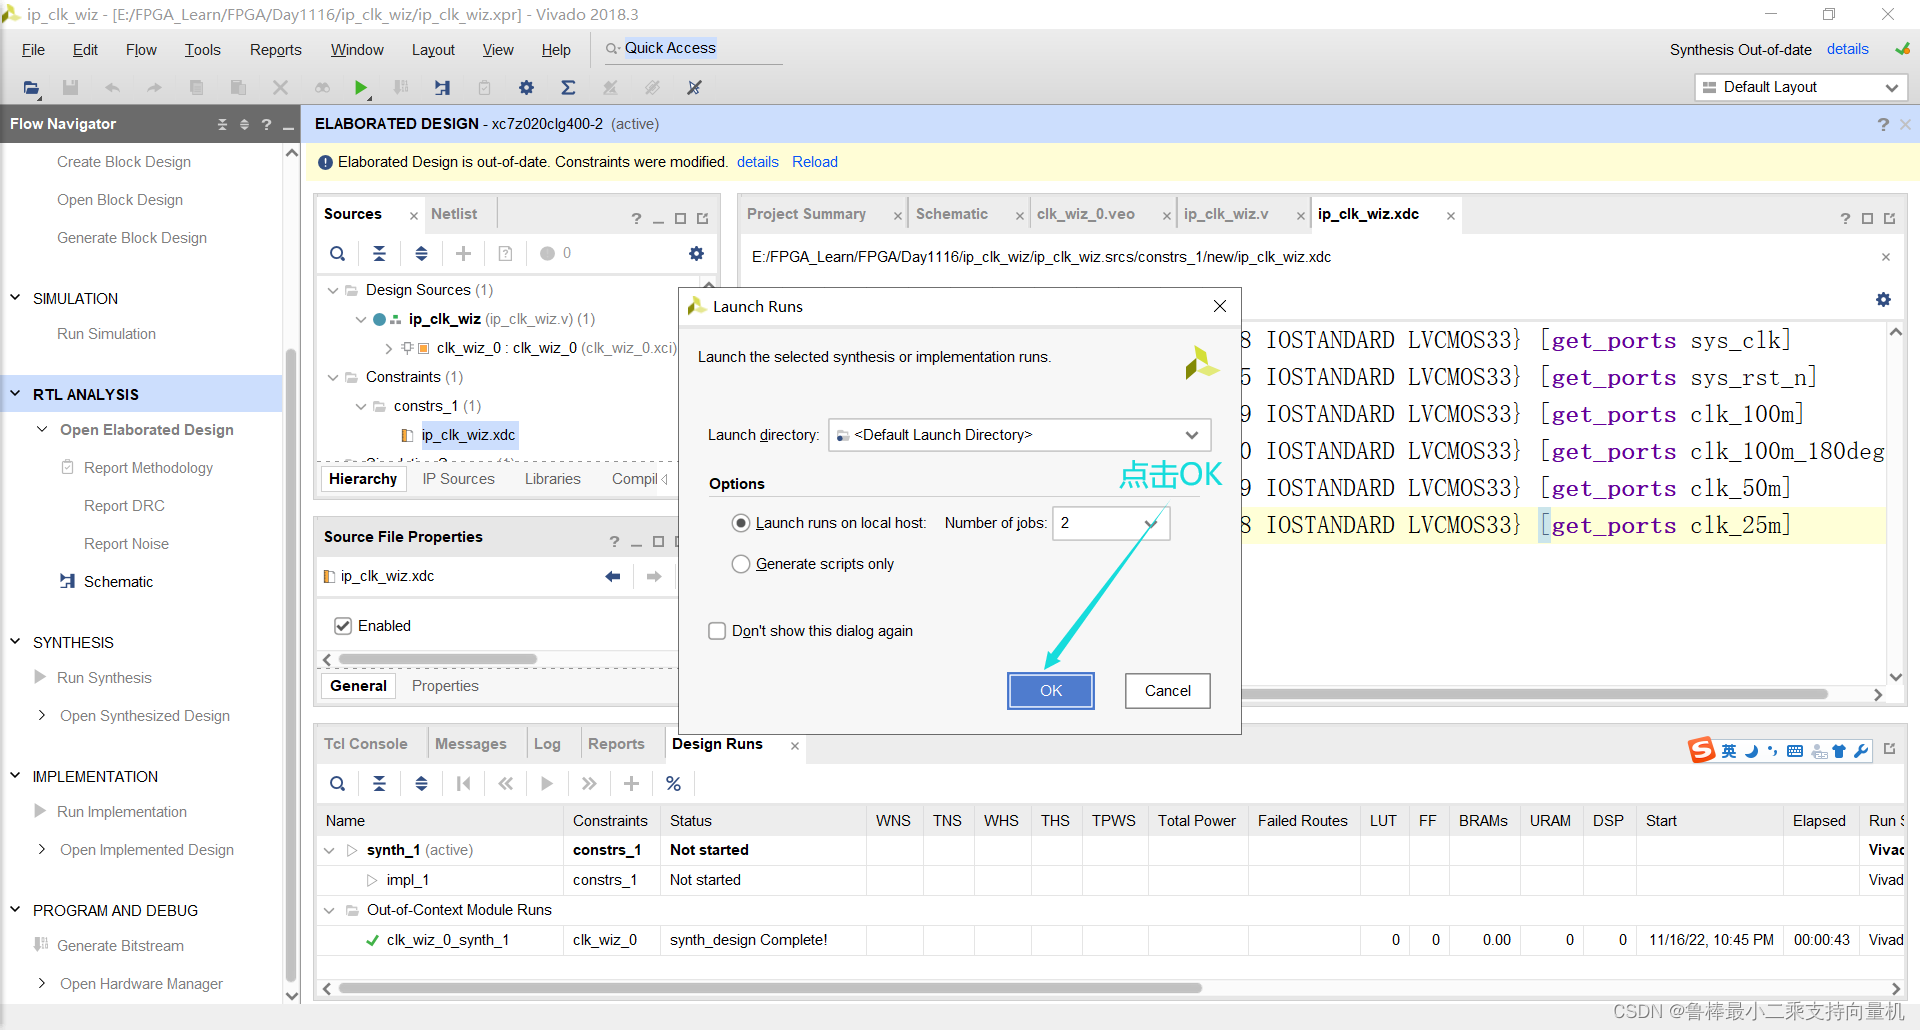The image size is (1920, 1030).
Task: Open the Flow menu
Action: click(x=141, y=50)
